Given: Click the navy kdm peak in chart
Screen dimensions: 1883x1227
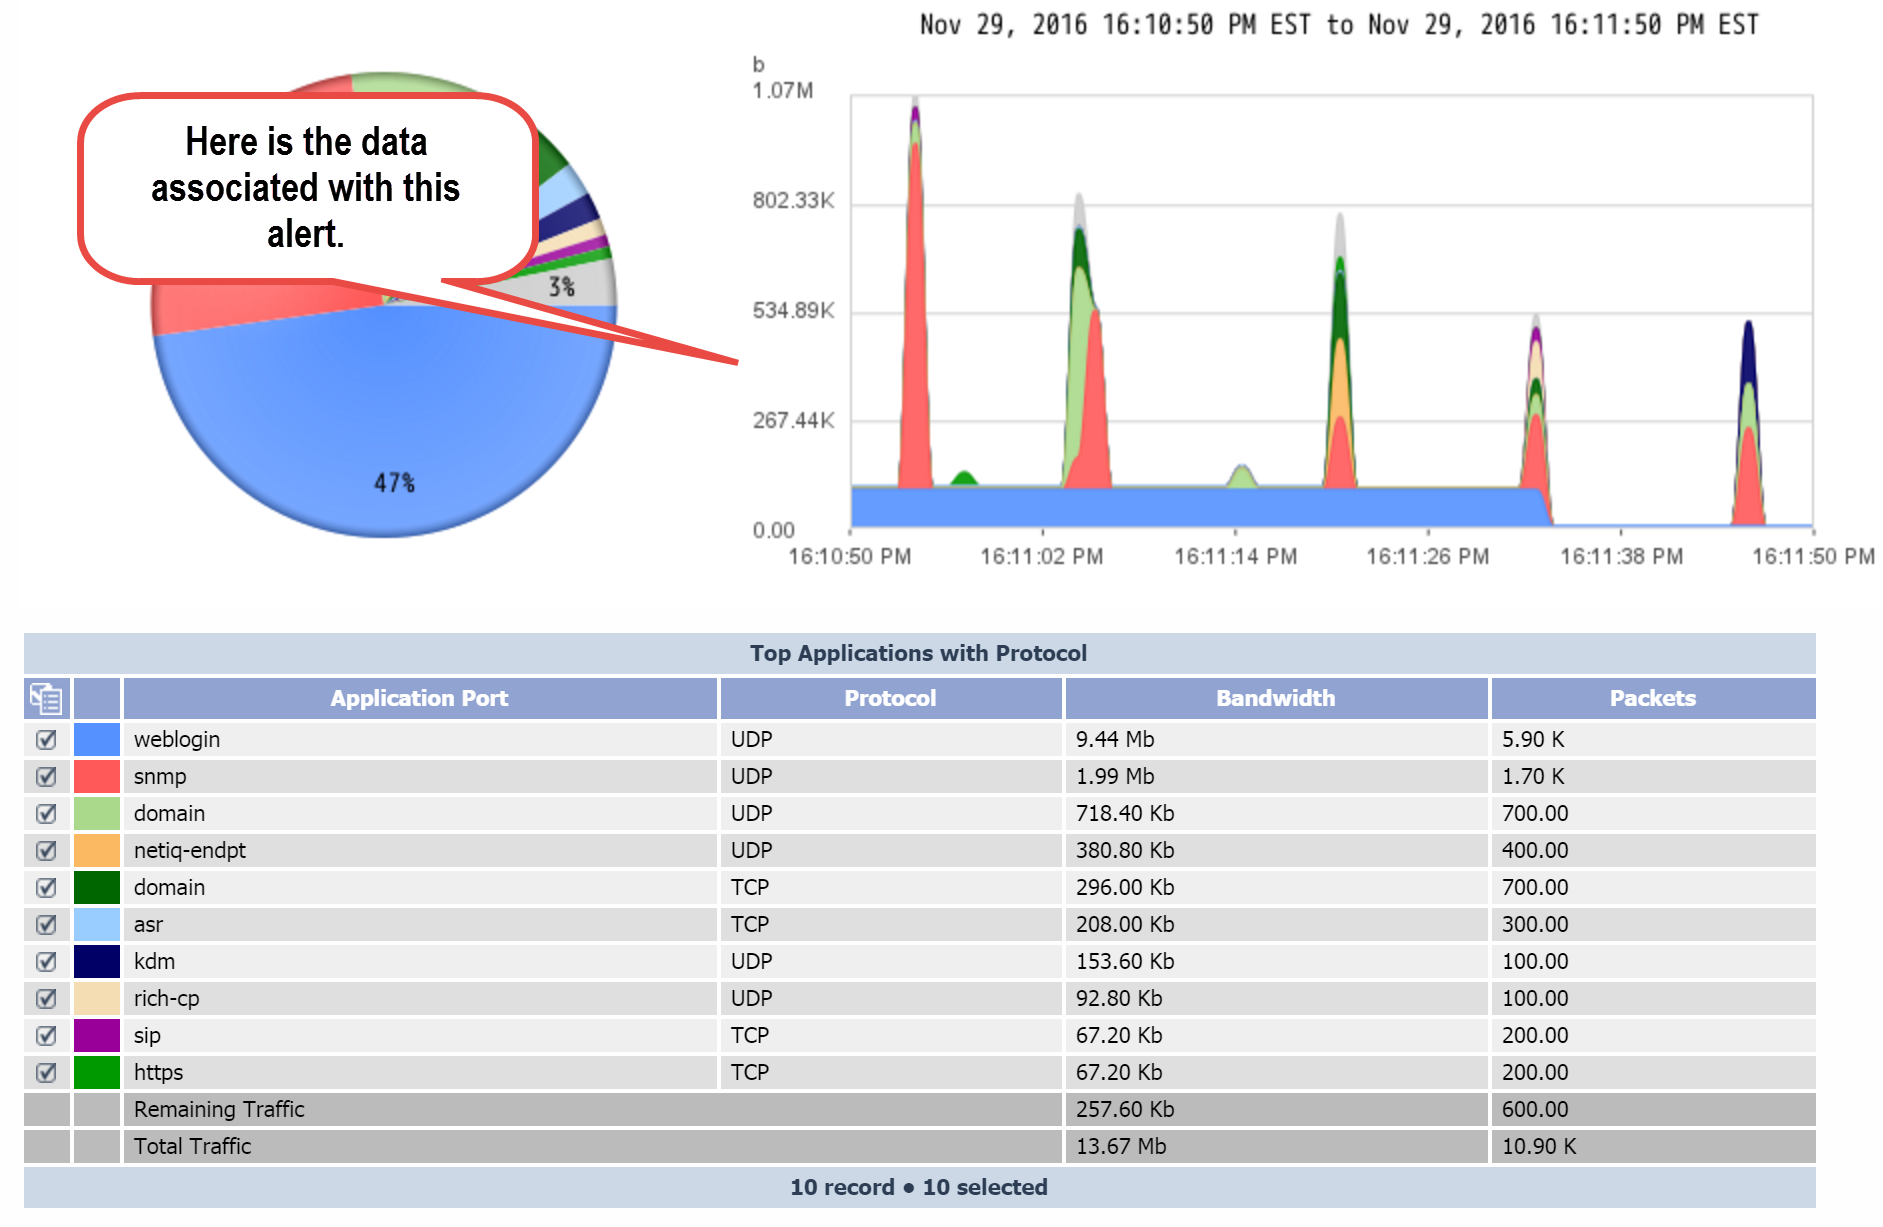Looking at the screenshot, I should (1748, 352).
